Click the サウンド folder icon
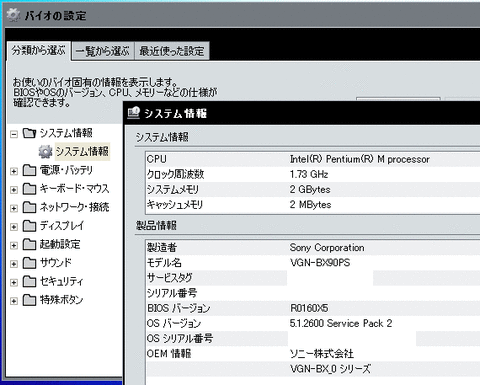 tap(29, 263)
